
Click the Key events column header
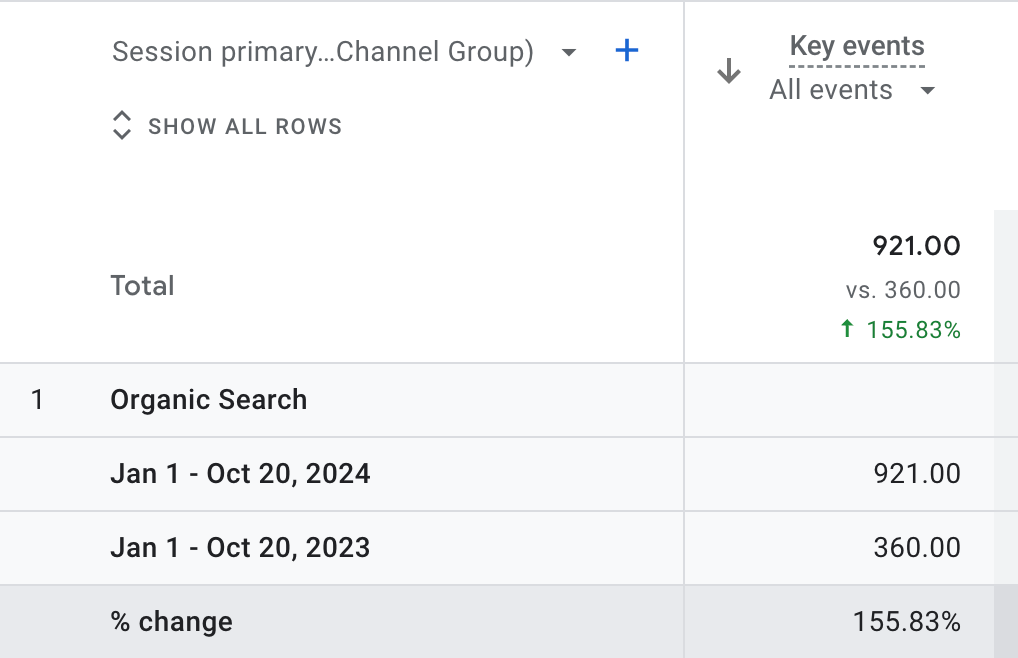pyautogui.click(x=857, y=46)
